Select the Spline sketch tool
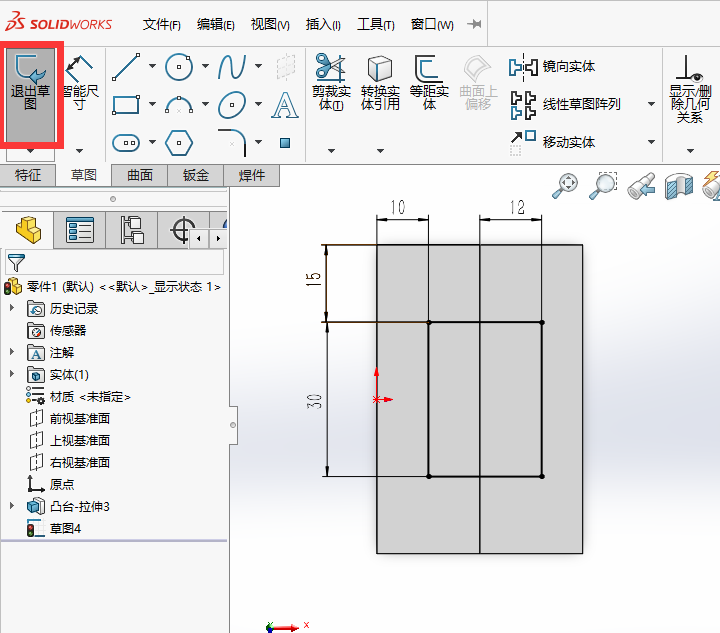The height and width of the screenshot is (633, 720). (x=232, y=67)
